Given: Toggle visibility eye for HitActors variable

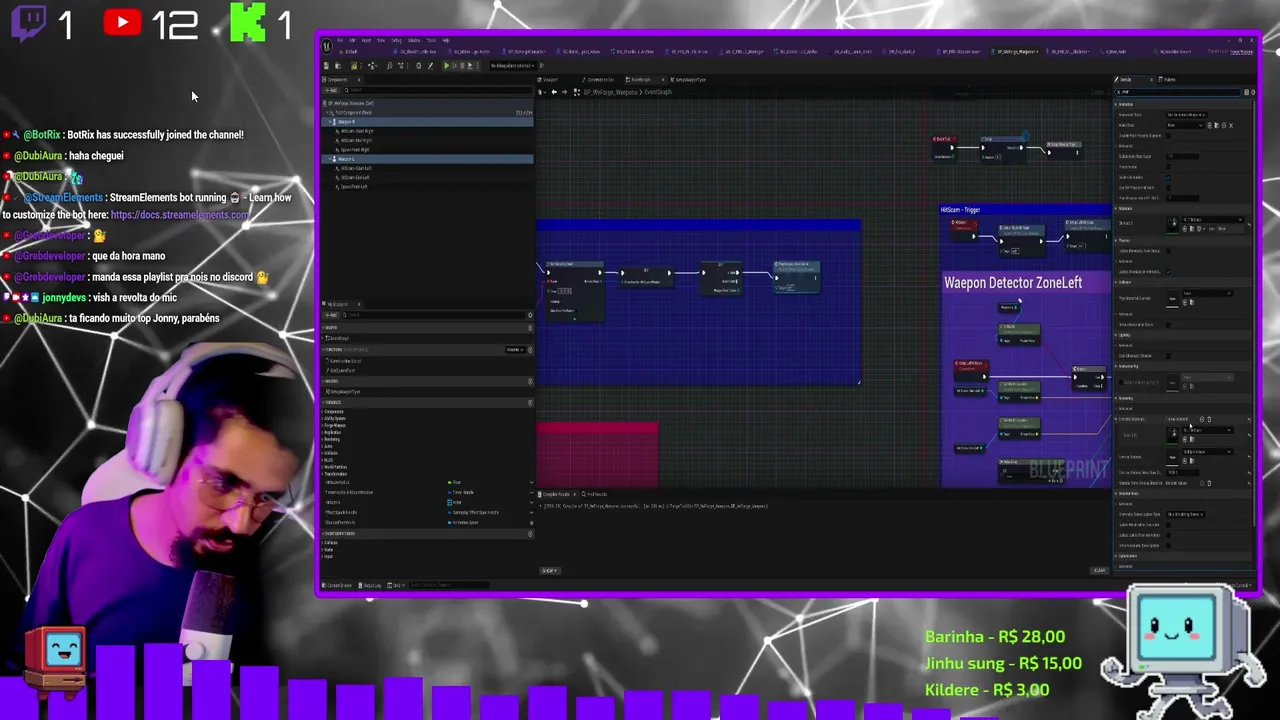Looking at the screenshot, I should pyautogui.click(x=531, y=502).
